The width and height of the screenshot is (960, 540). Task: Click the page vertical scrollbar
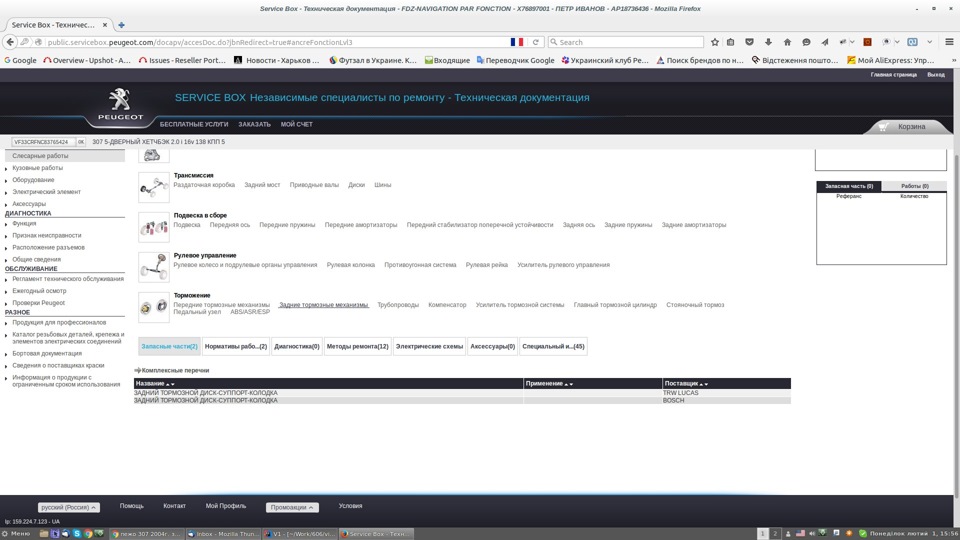956,324
